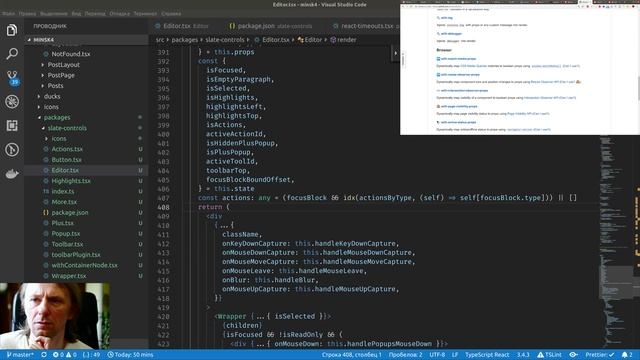Click line number 408 in the gutter

pyautogui.click(x=163, y=207)
